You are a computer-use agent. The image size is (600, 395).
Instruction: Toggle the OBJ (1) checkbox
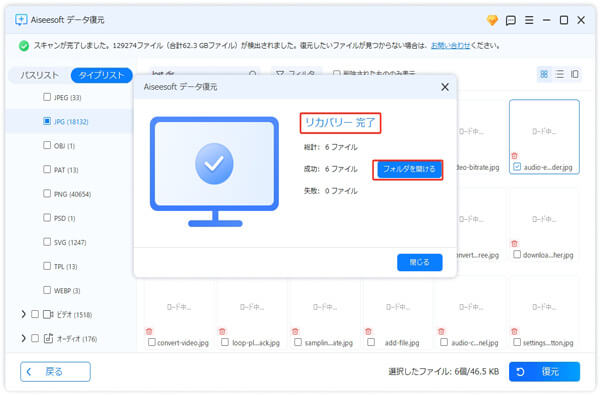pos(47,145)
